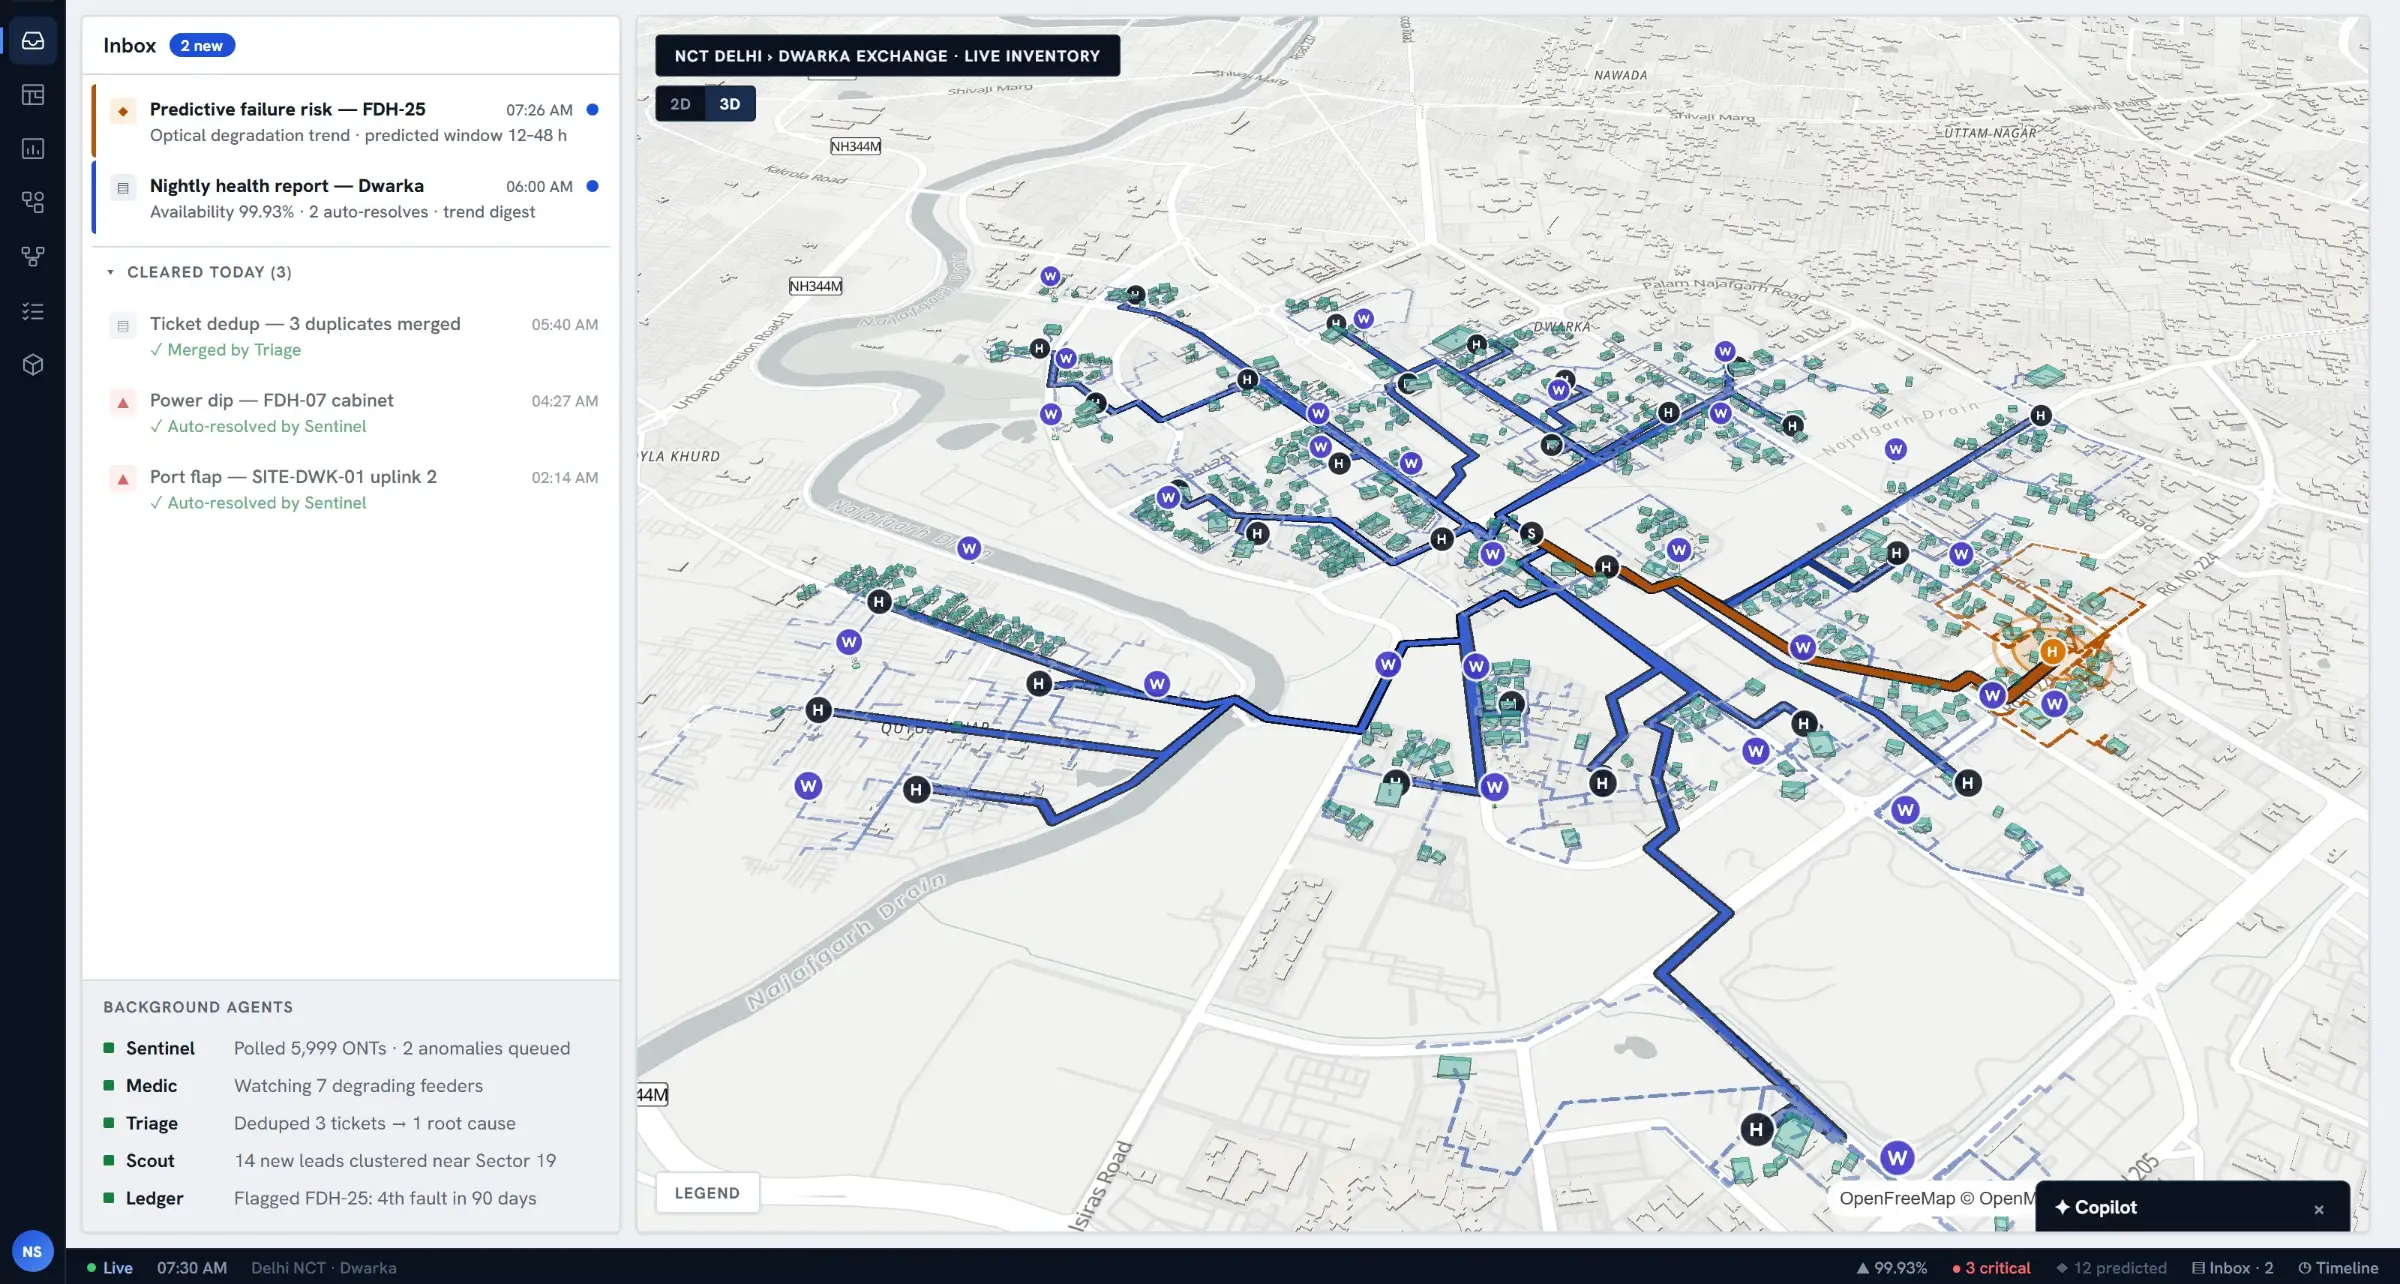Click the OpenFreeMap attribution link
The width and height of the screenshot is (2400, 1284).
coord(1897,1198)
